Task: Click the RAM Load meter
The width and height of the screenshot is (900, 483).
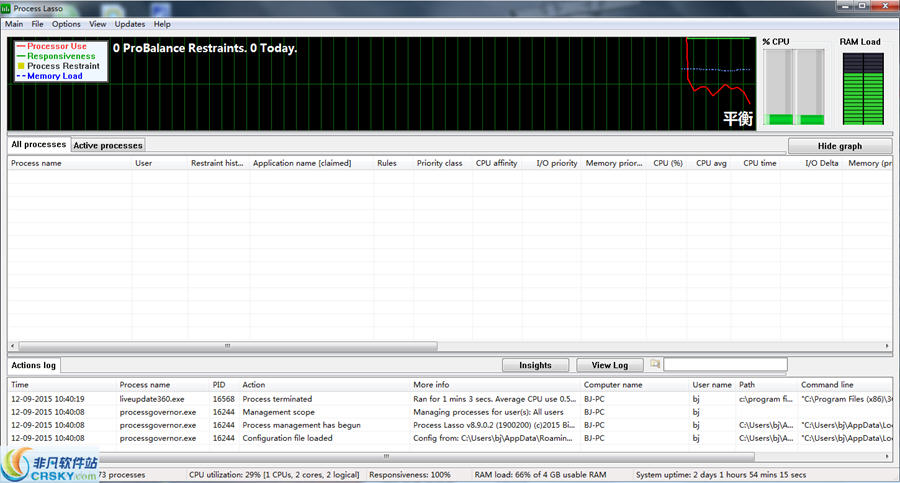Action: click(x=863, y=88)
